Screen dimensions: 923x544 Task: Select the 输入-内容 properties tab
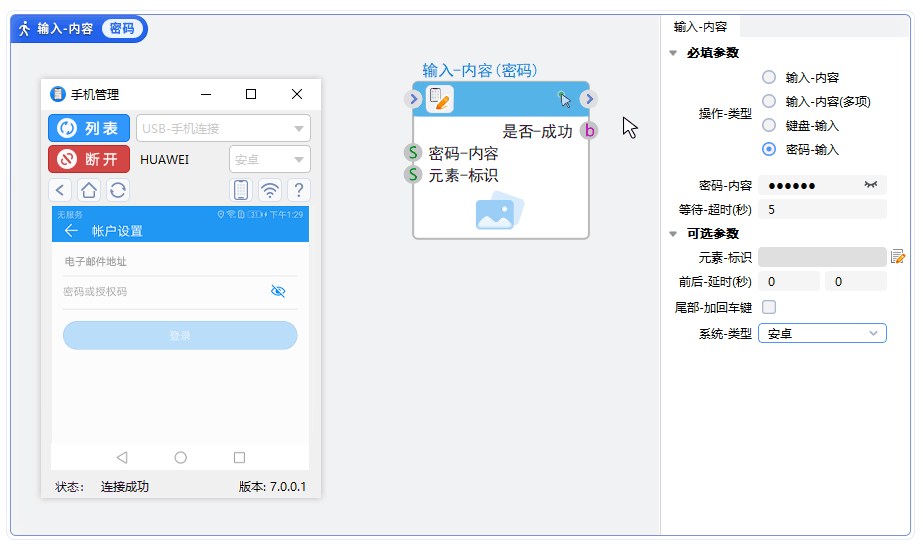pos(700,27)
